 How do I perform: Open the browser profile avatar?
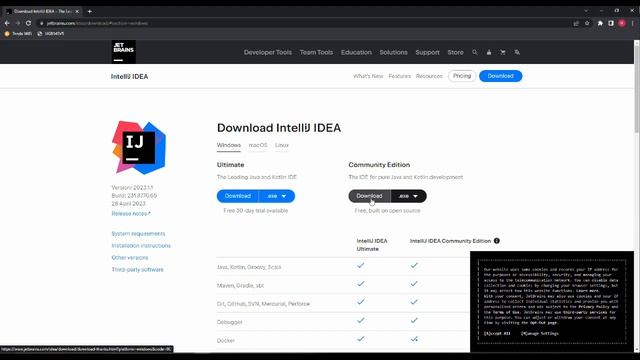[622, 23]
